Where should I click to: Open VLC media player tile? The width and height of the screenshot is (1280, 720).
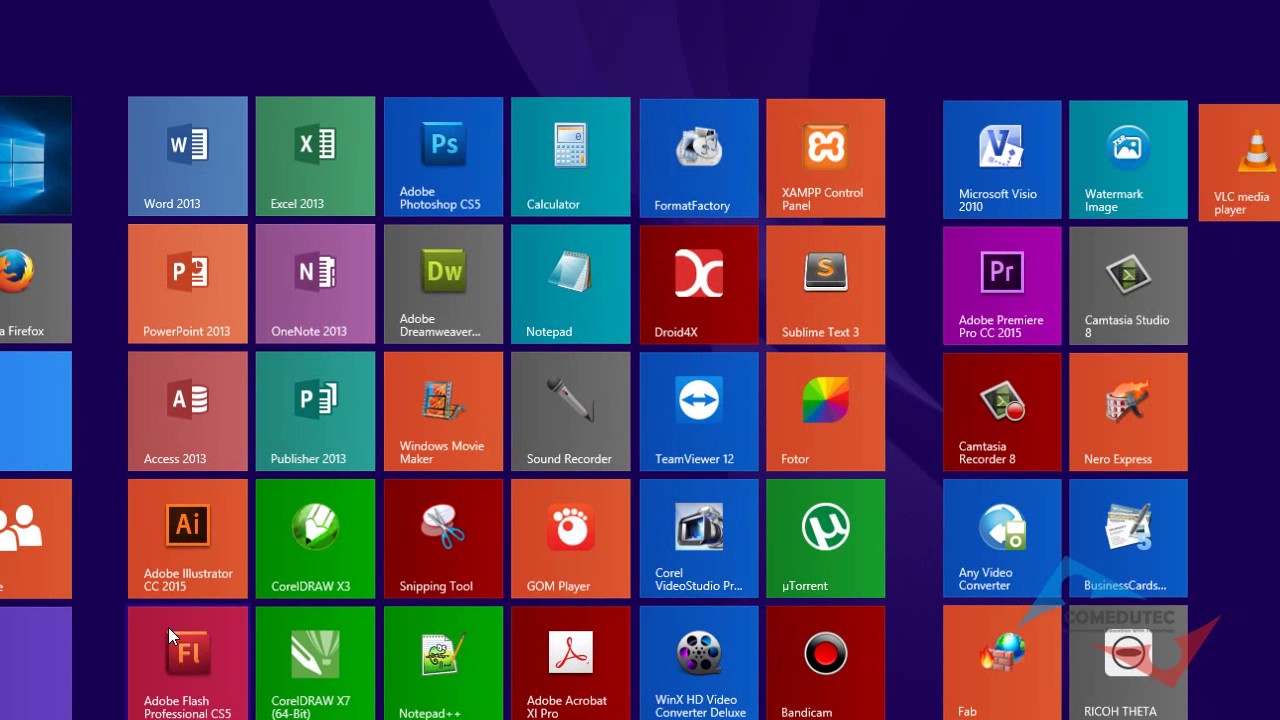click(1239, 162)
